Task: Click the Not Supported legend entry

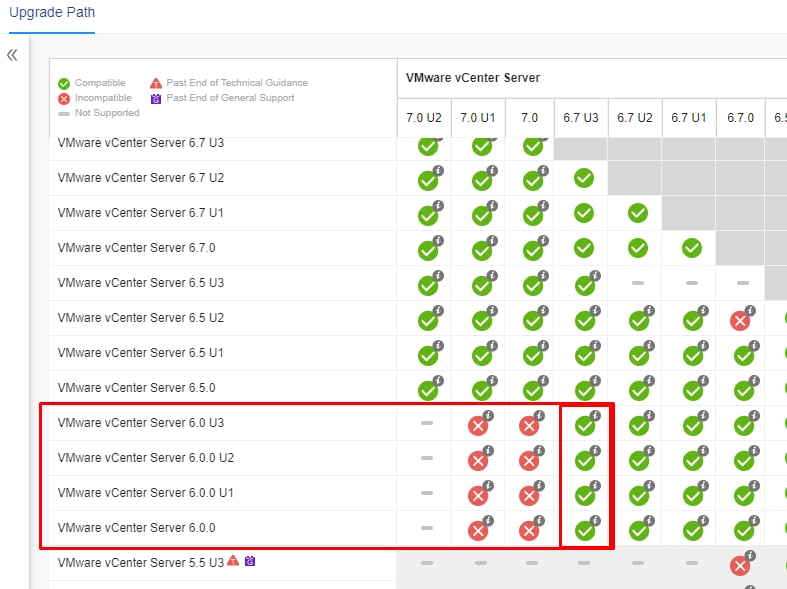Action: point(98,113)
